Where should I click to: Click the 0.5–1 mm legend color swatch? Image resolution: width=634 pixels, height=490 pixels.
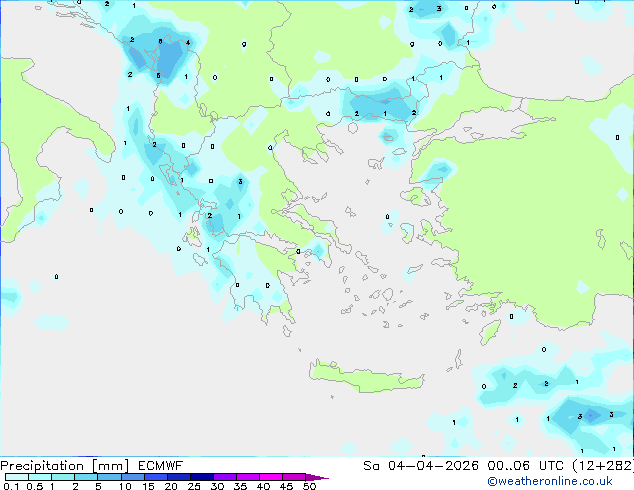[40, 477]
